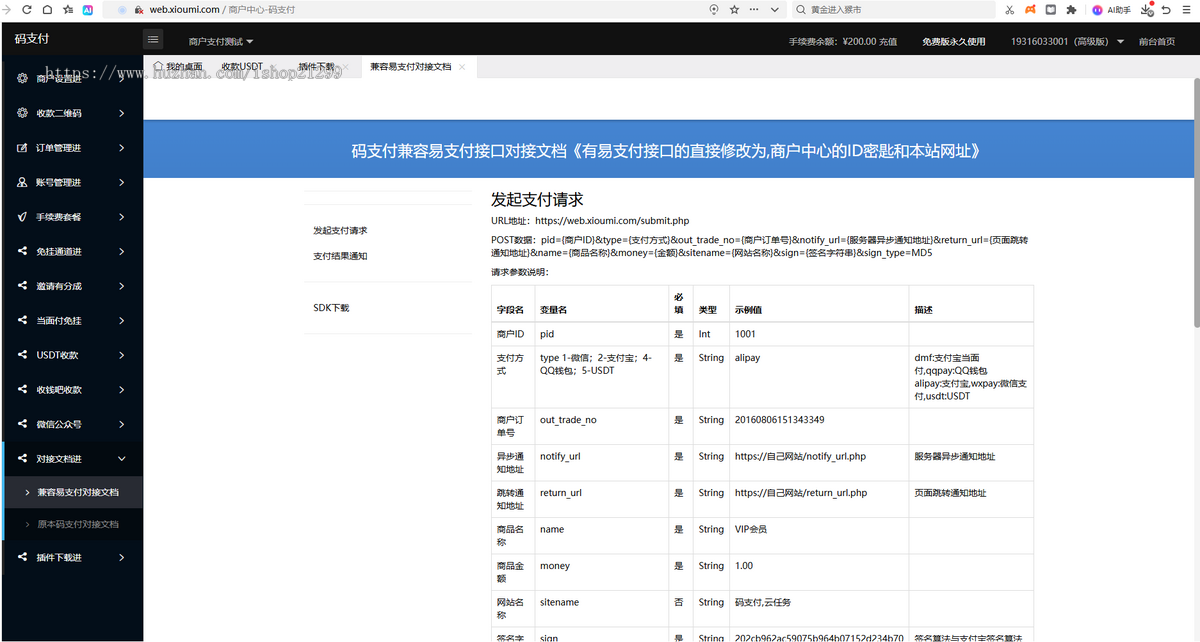Screen dimensions: 1200x642
Task: Switch to the 我的桌面 tab
Action: click(x=176, y=66)
